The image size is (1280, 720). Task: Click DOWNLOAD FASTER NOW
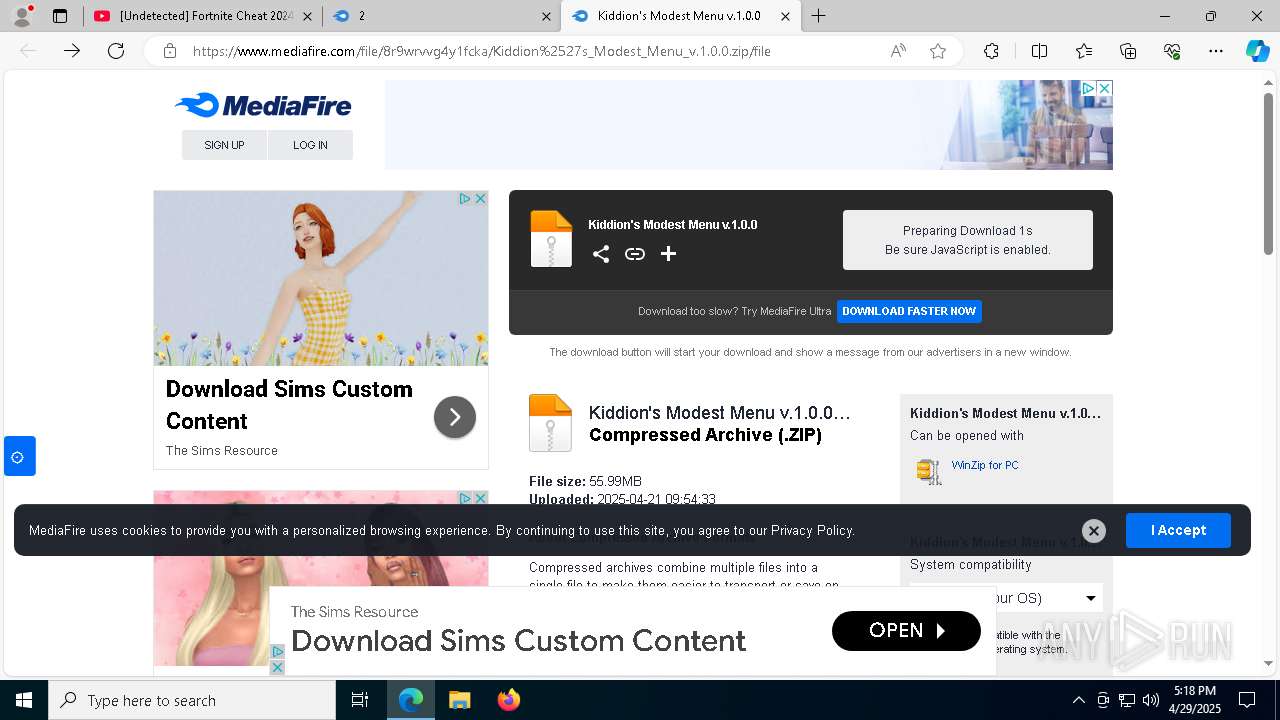(909, 311)
